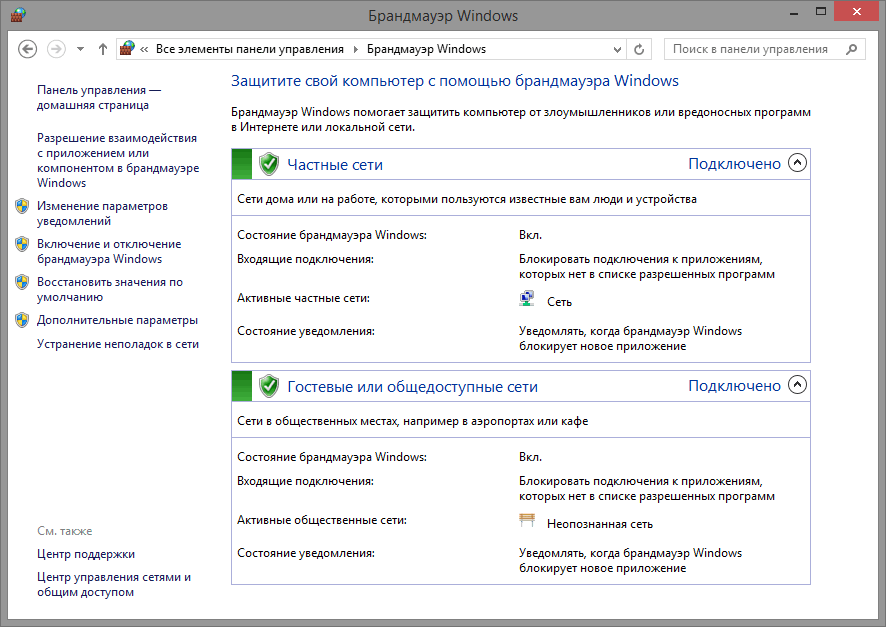Click the green shield icon for Гостевые сети
Screen dimensions: 886x627
(x=268, y=386)
